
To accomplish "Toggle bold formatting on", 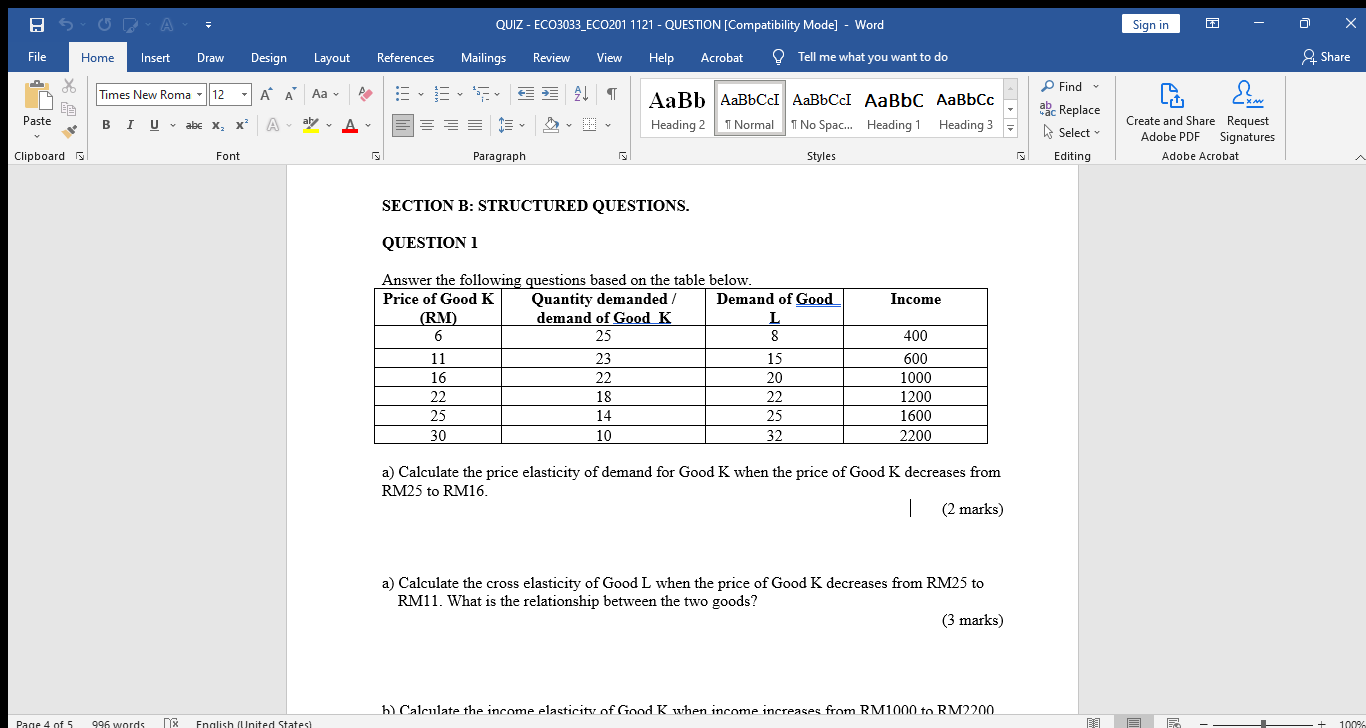I will (106, 125).
